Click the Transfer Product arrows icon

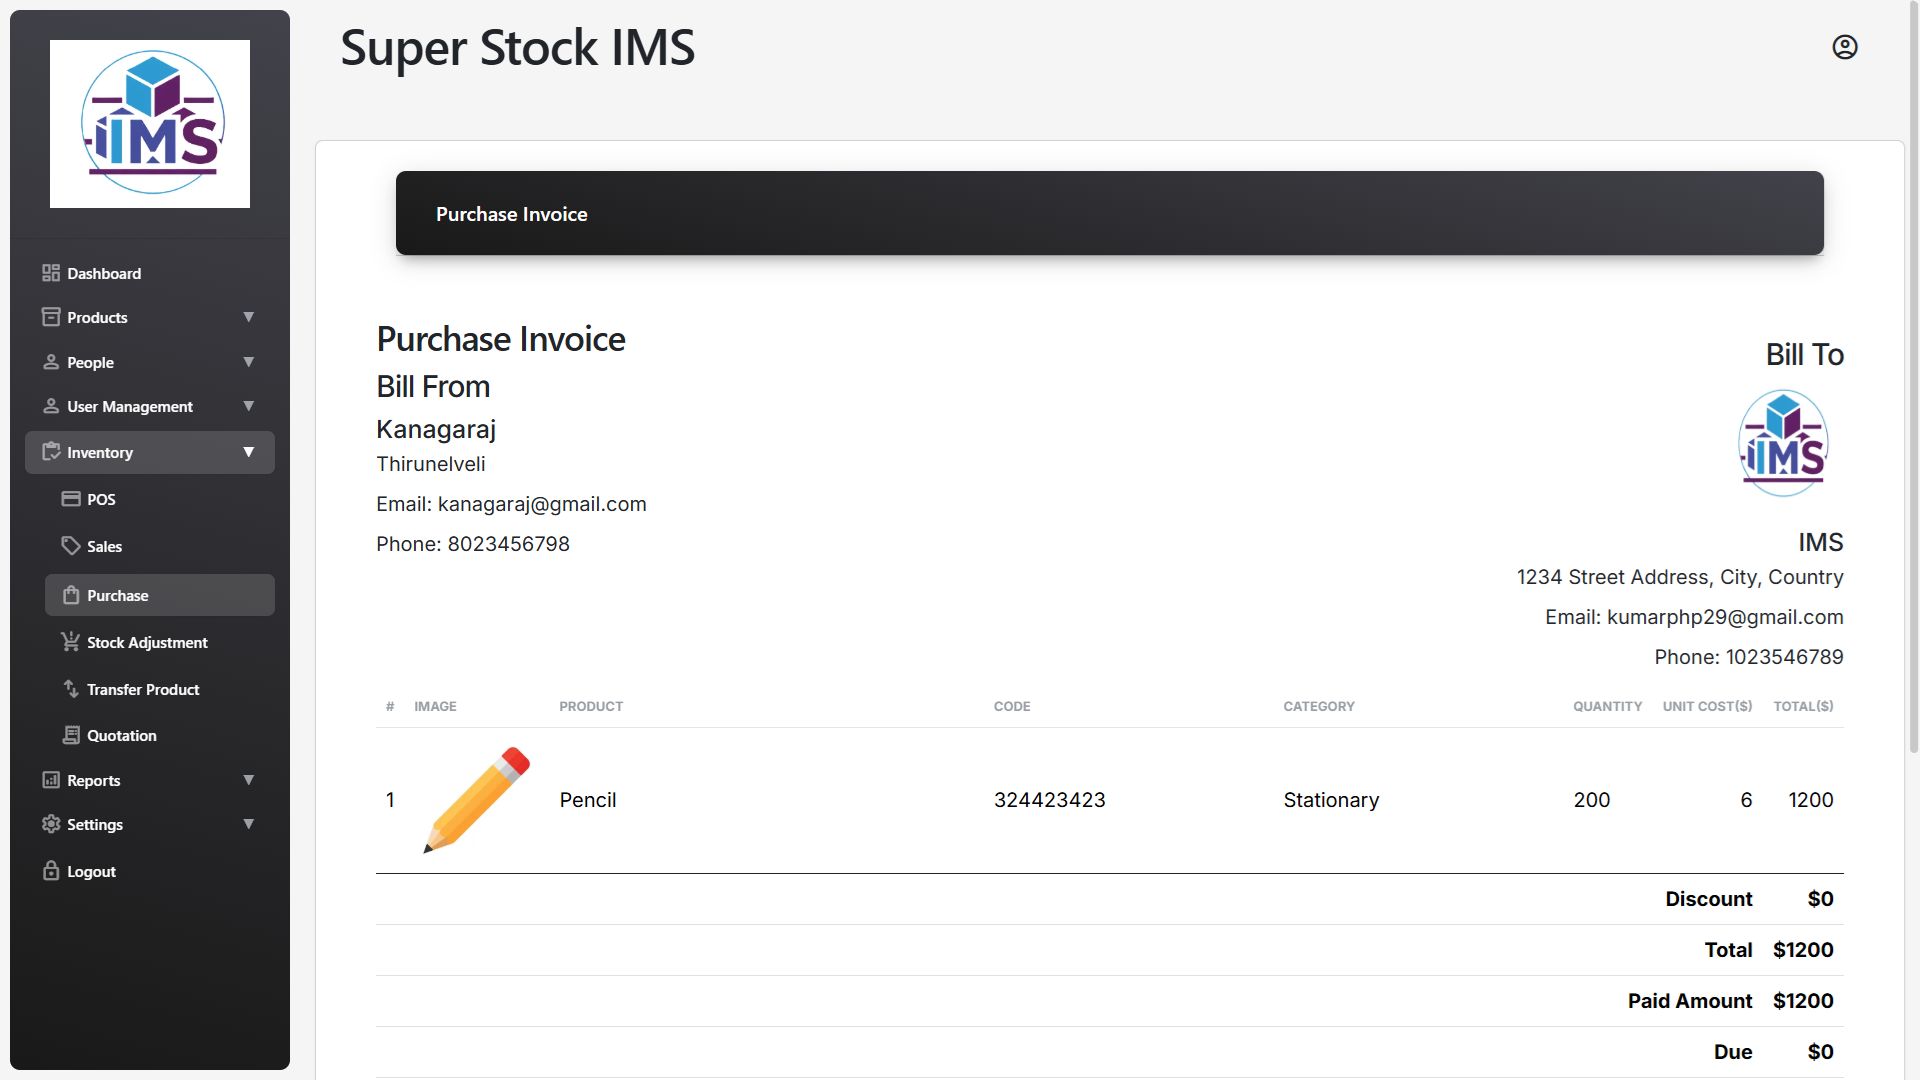71,689
